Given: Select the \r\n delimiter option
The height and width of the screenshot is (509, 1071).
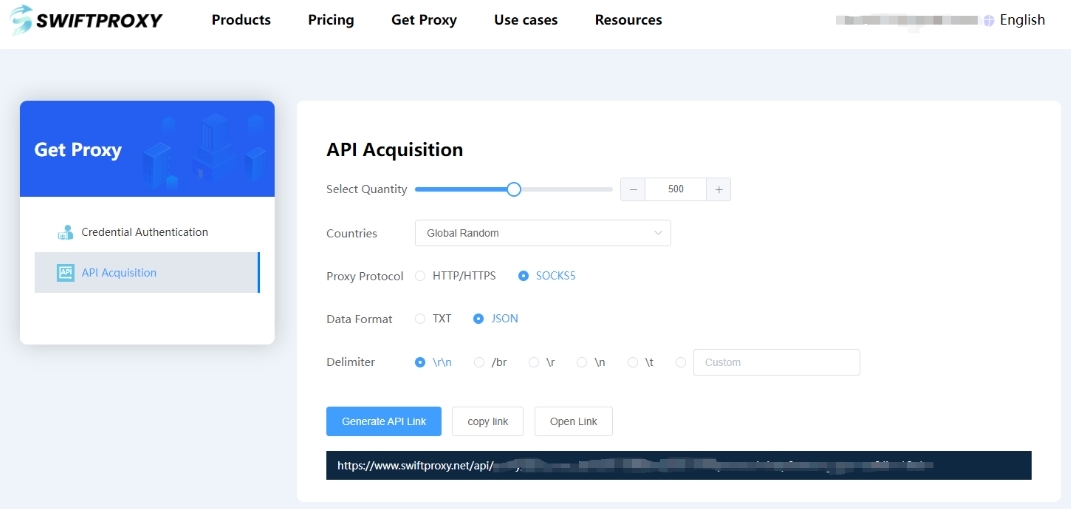Looking at the screenshot, I should pyautogui.click(x=420, y=362).
